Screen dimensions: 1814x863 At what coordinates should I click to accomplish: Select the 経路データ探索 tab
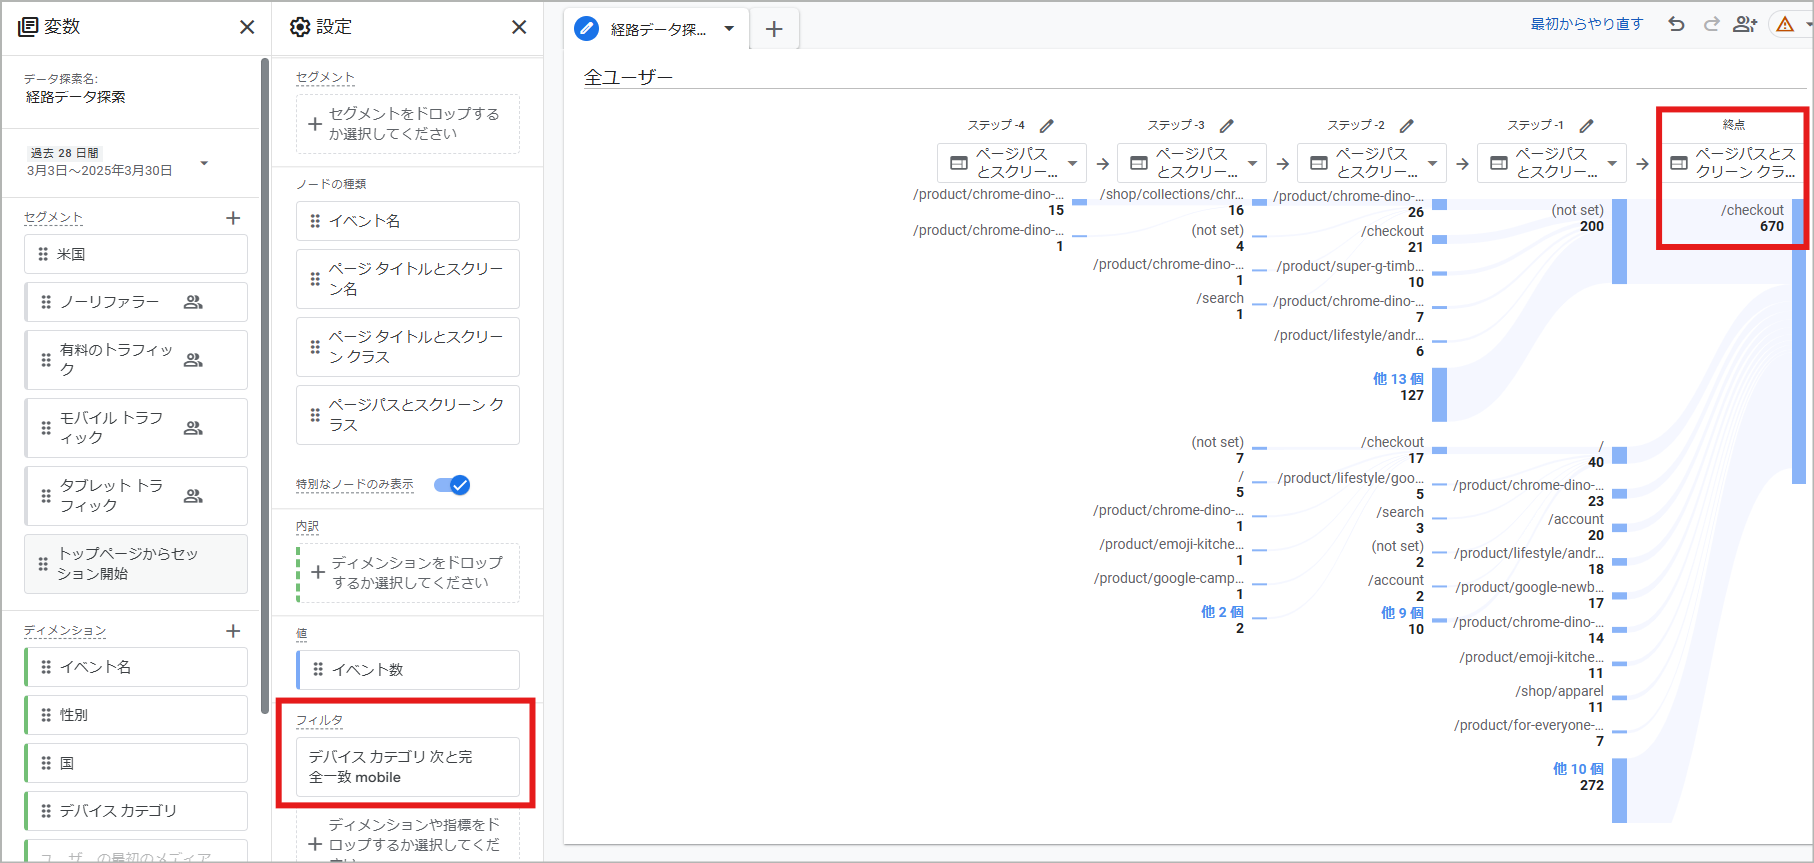(x=657, y=29)
